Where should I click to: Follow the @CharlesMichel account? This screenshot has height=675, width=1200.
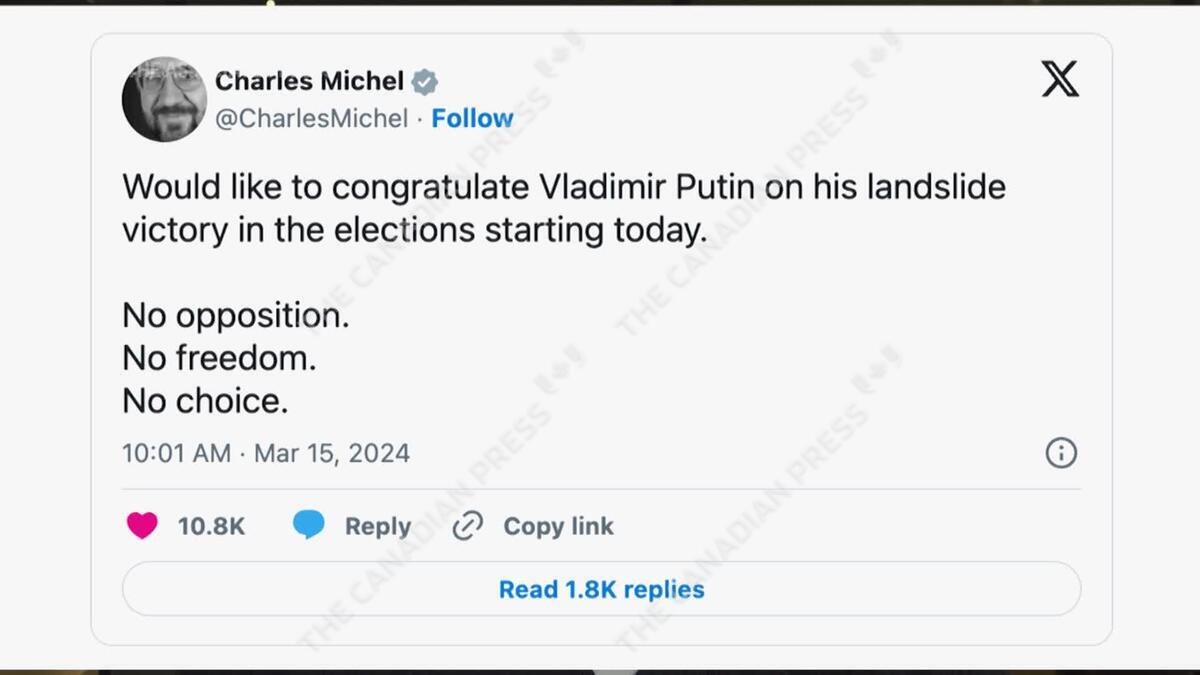tap(472, 118)
